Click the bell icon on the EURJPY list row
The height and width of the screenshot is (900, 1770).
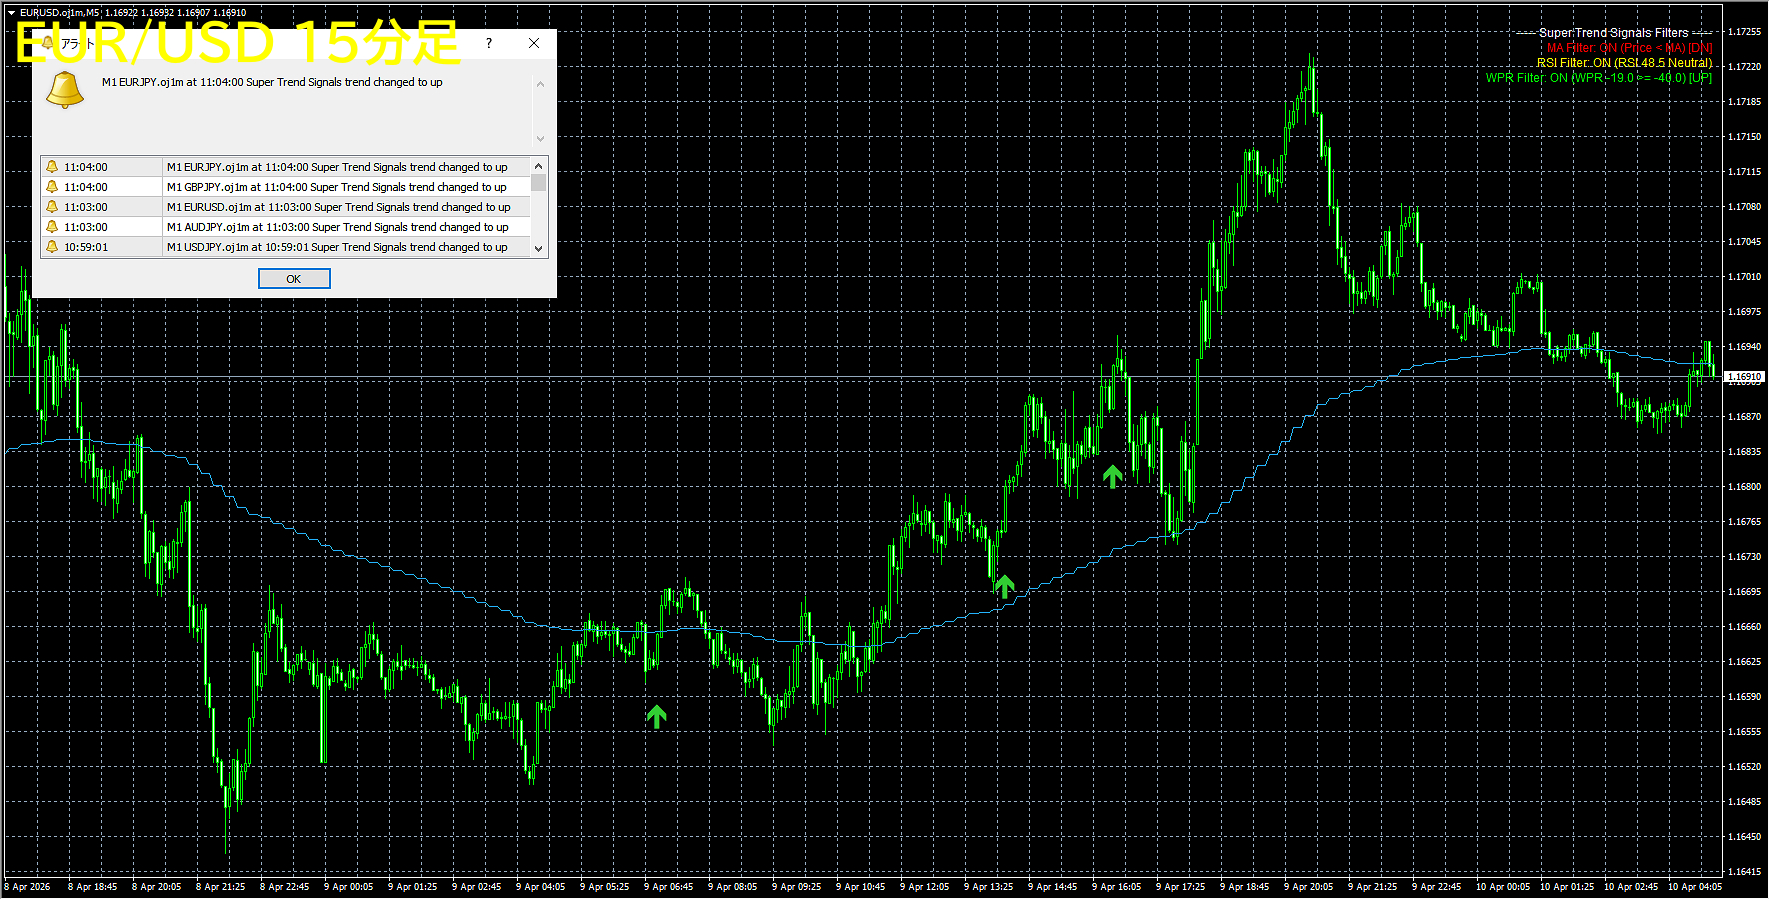[52, 167]
